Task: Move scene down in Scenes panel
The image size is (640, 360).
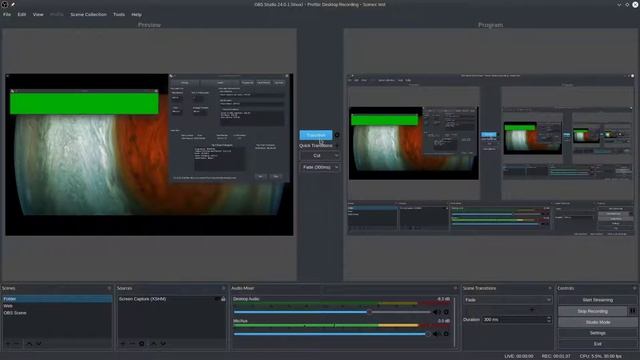Action: point(38,344)
